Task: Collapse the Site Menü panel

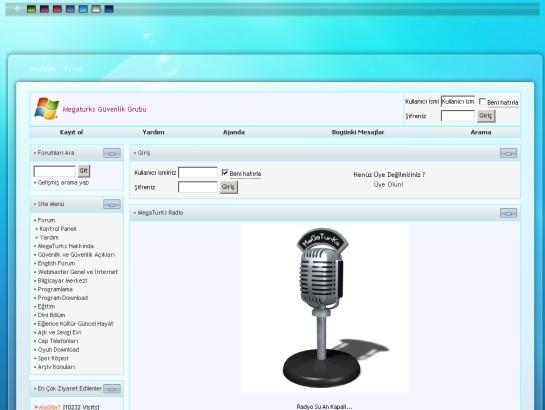Action: point(112,204)
